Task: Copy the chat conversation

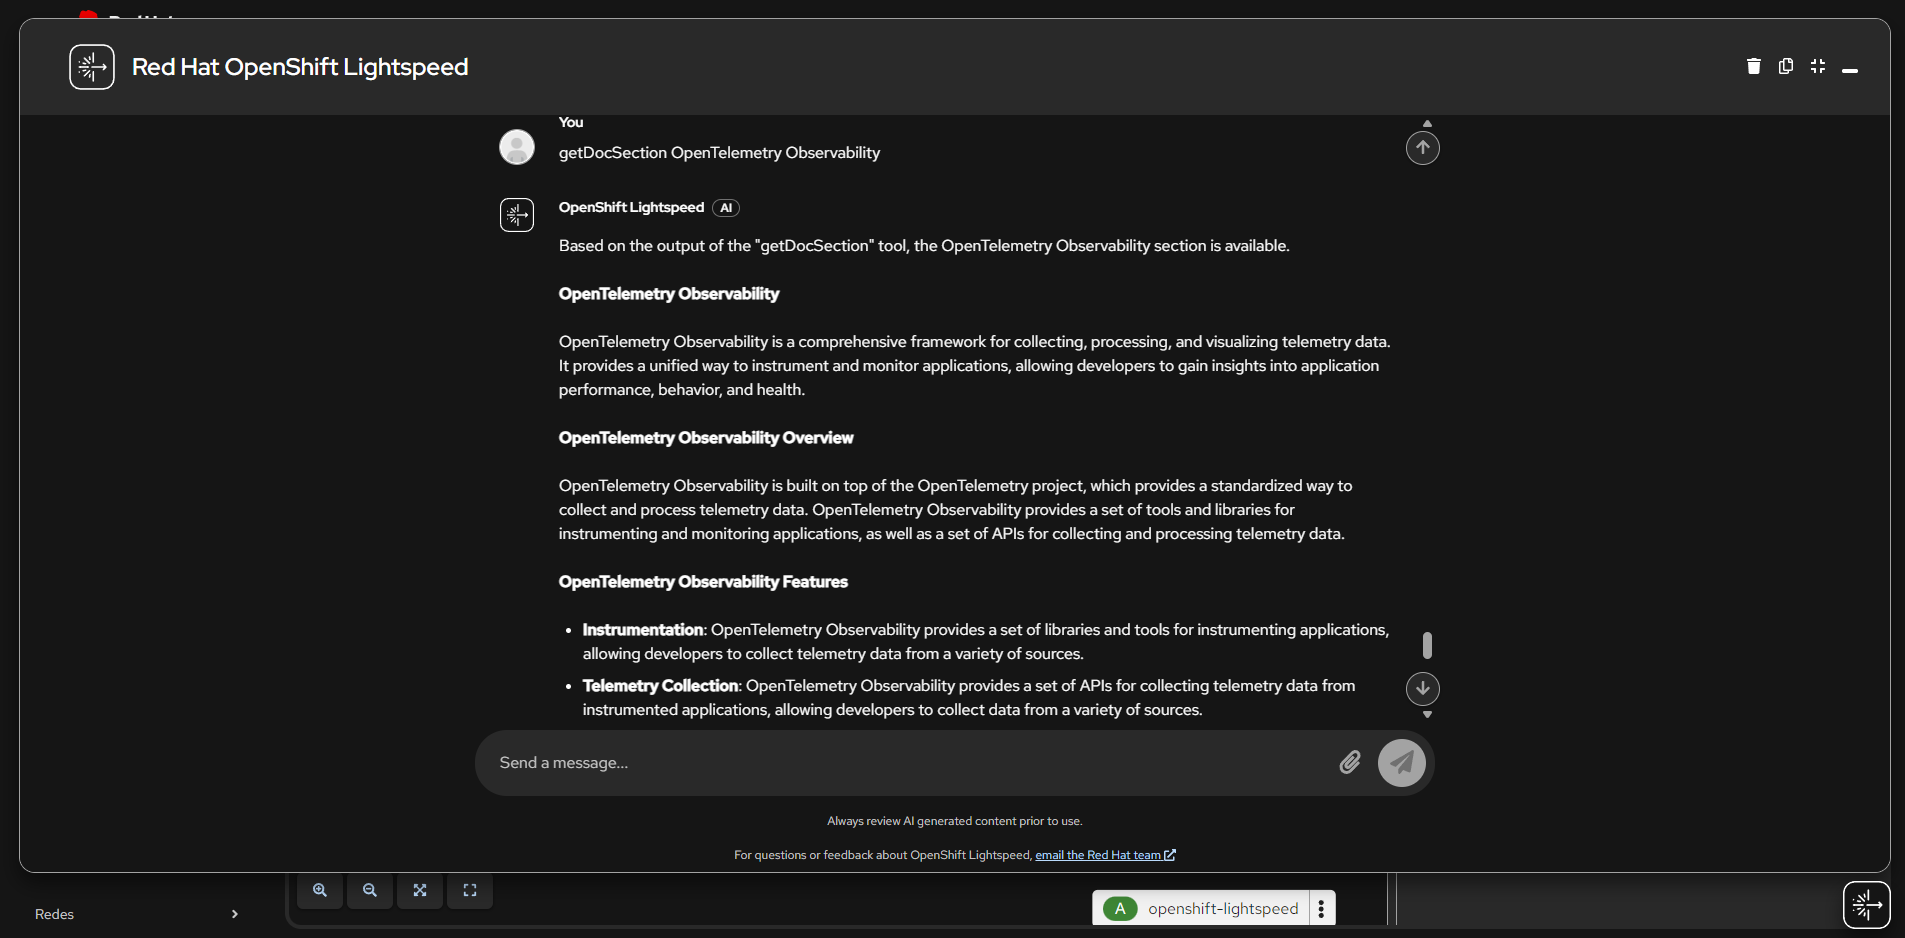Action: click(x=1785, y=66)
